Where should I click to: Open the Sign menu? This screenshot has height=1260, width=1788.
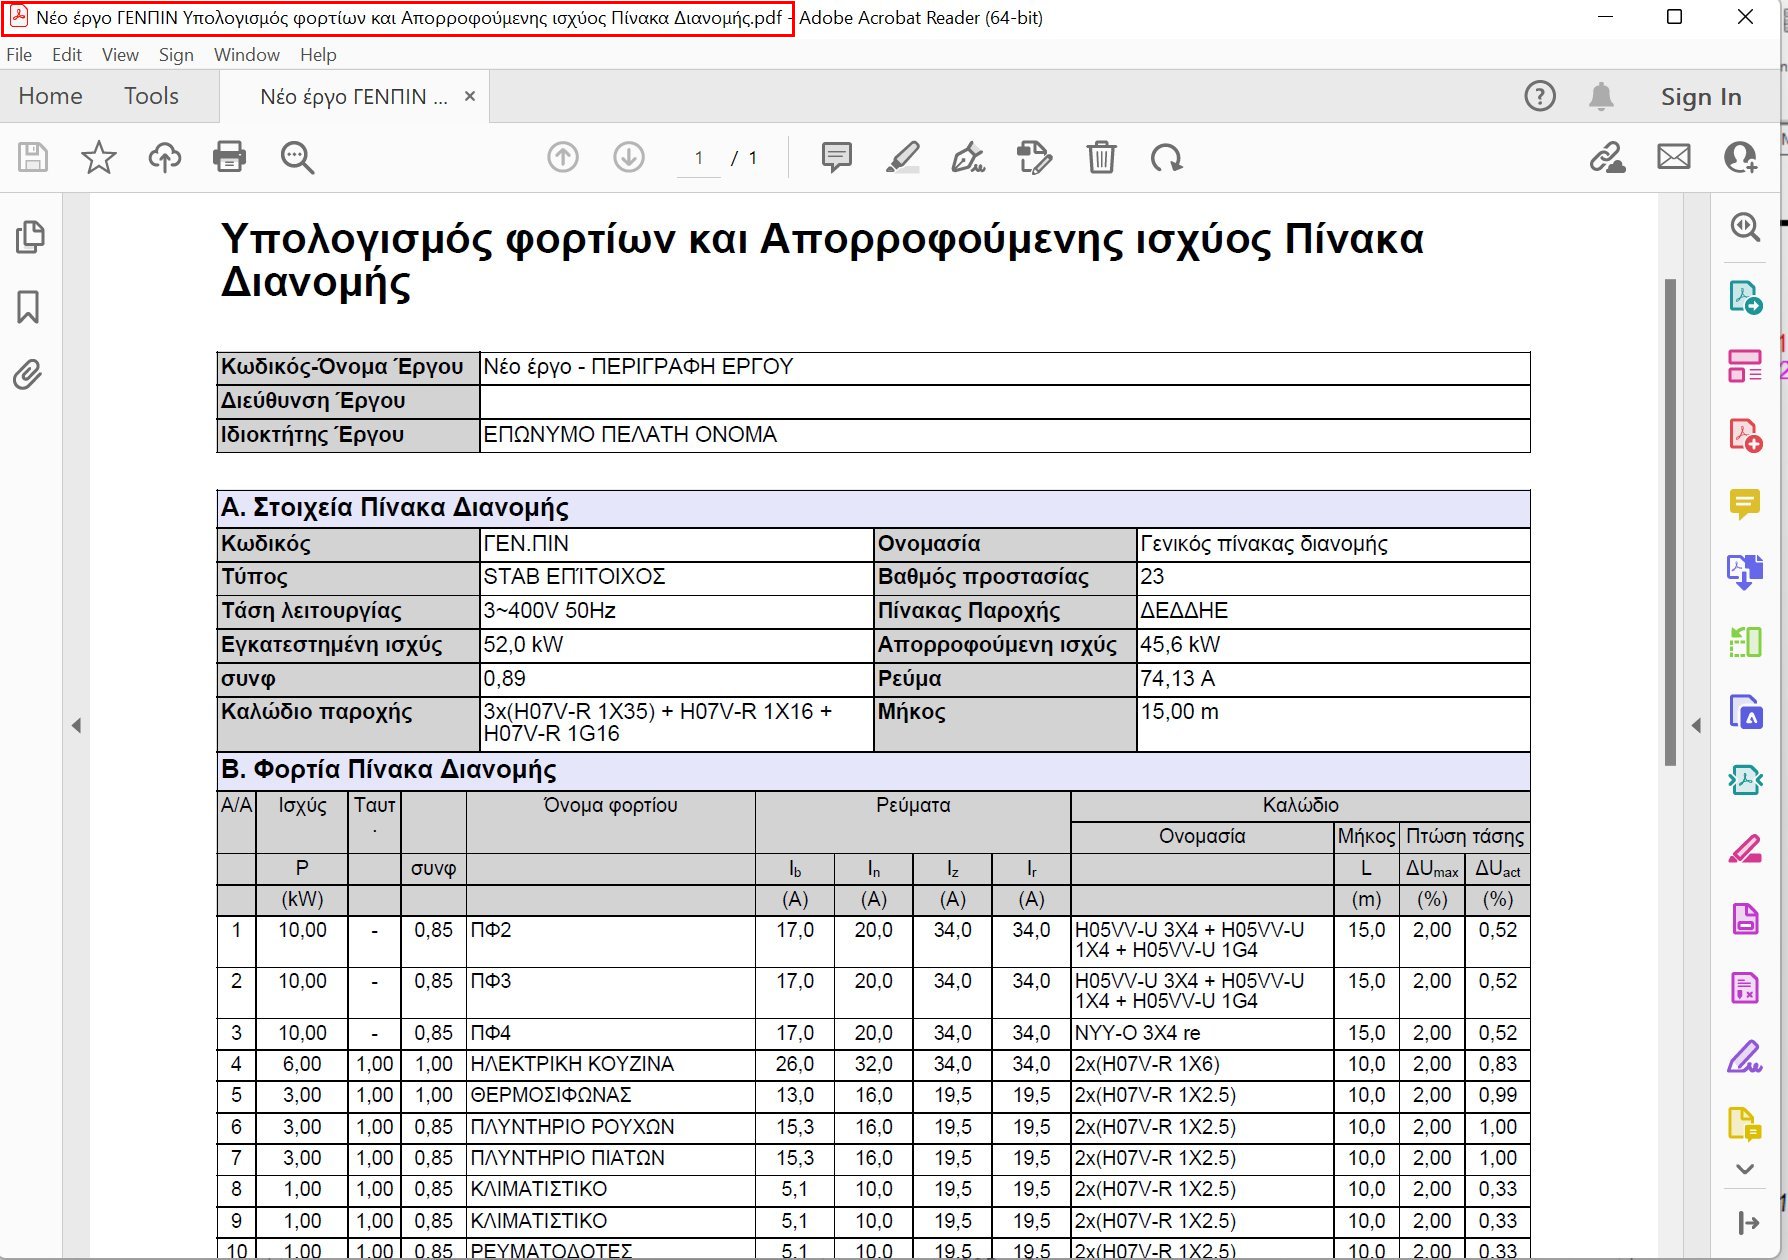(176, 55)
